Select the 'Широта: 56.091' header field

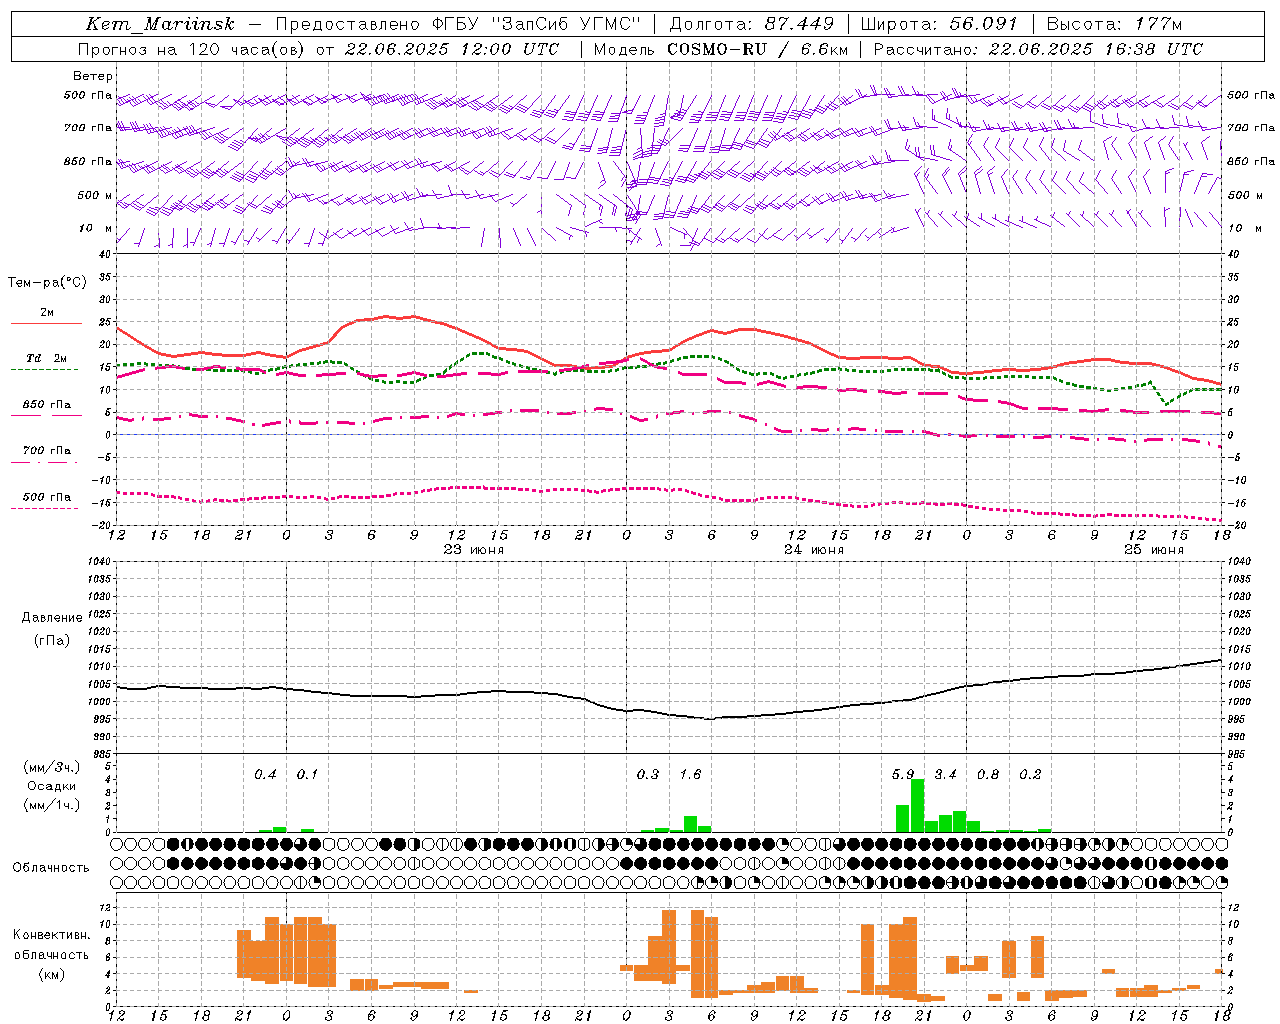point(939,24)
